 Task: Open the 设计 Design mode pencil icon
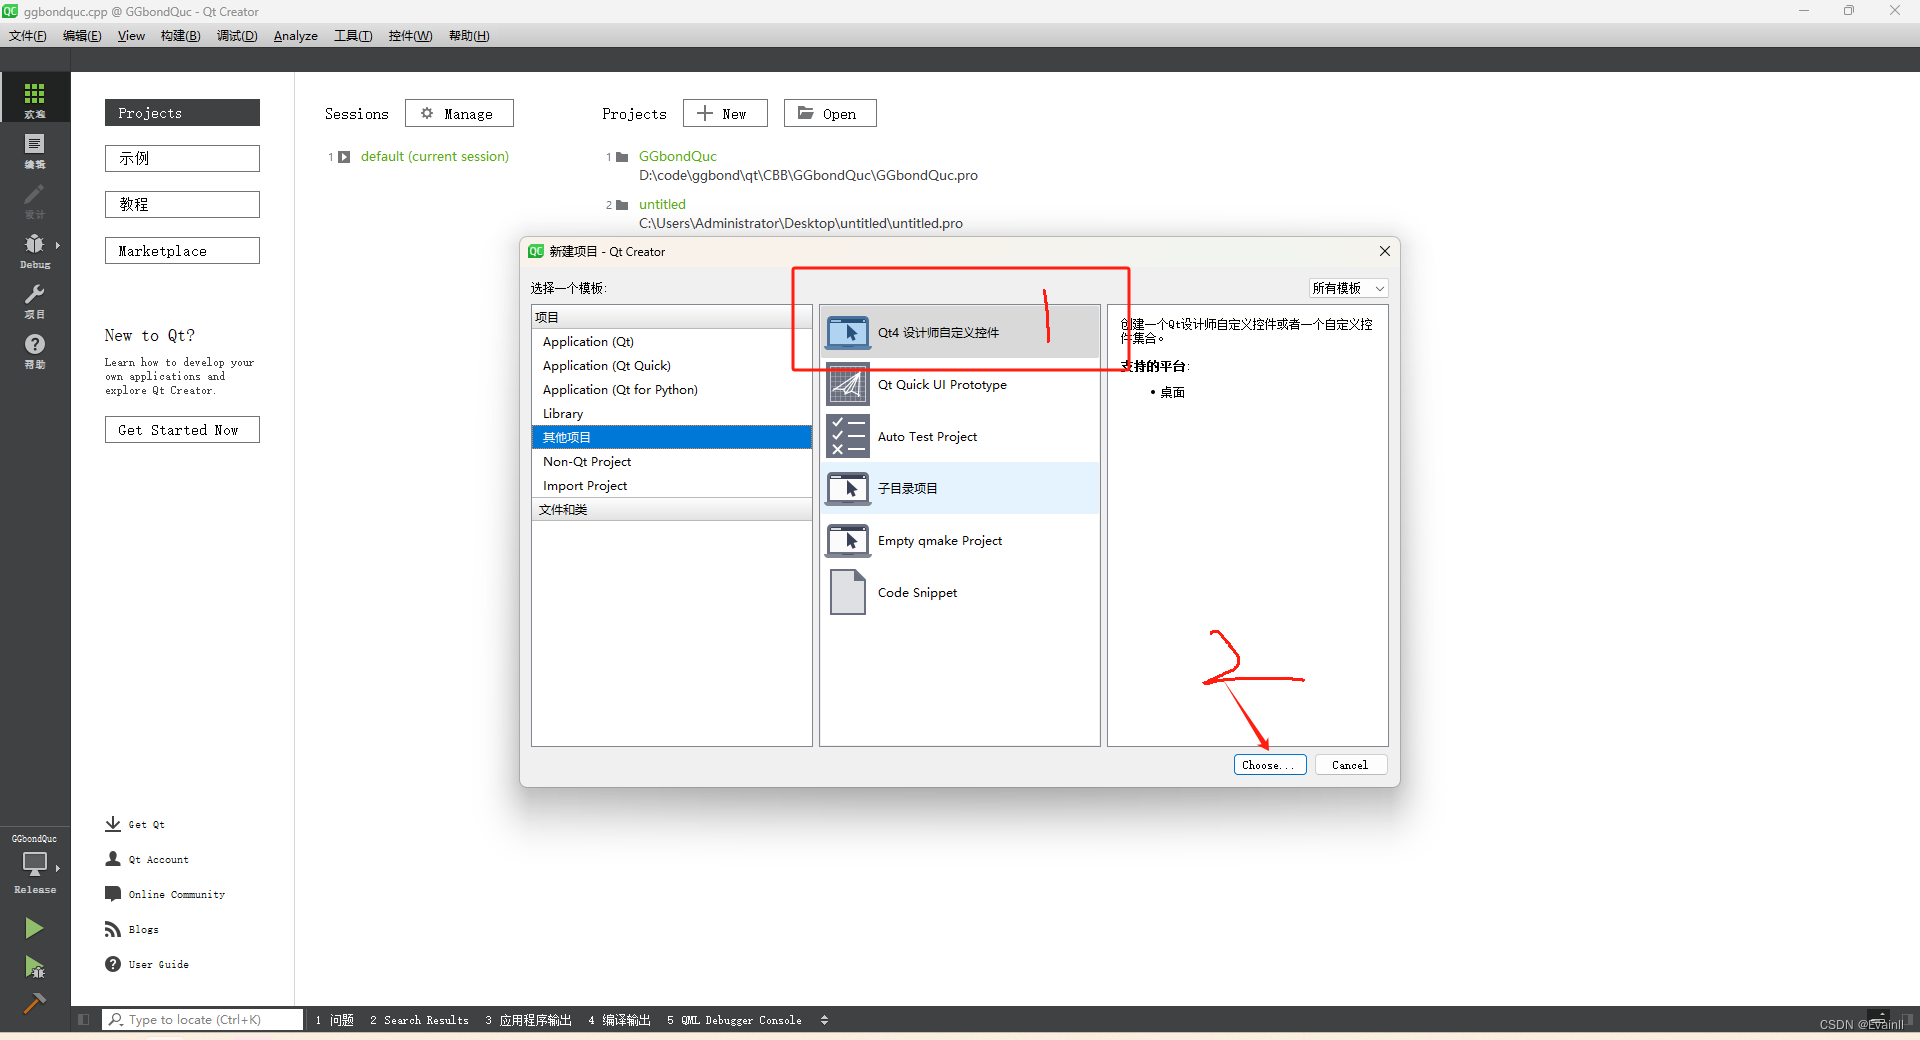click(x=35, y=200)
